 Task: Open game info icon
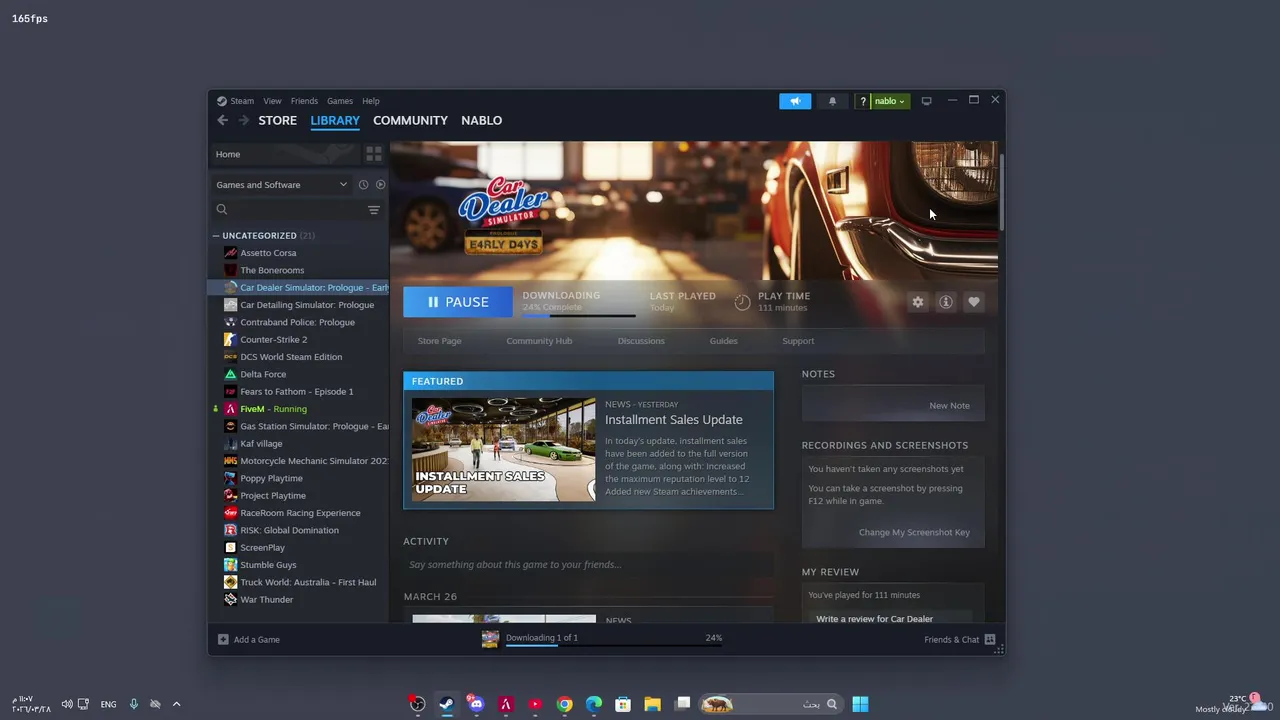click(946, 302)
